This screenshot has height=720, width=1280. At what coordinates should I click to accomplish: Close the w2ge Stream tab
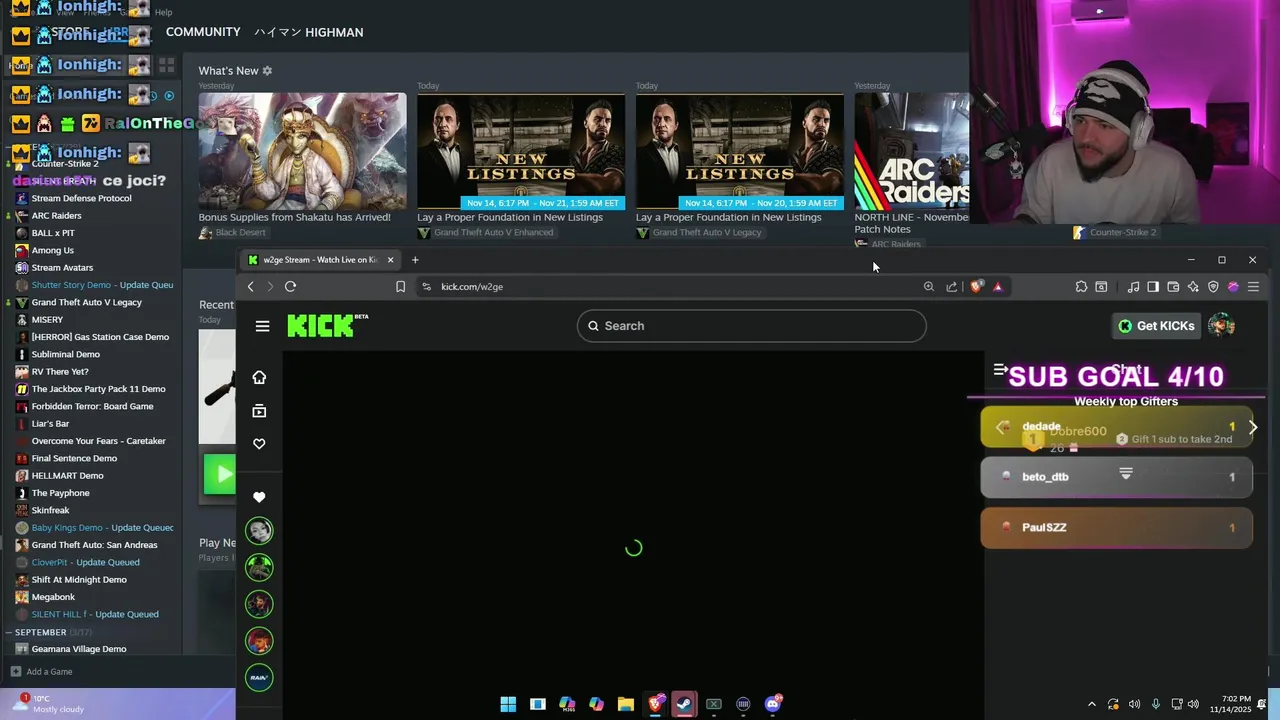click(390, 260)
